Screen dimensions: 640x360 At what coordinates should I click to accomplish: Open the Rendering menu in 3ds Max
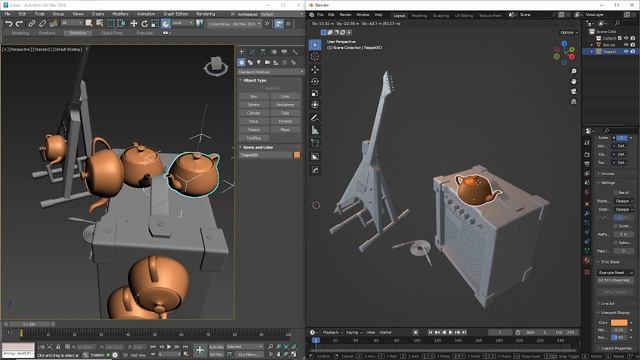(x=206, y=14)
